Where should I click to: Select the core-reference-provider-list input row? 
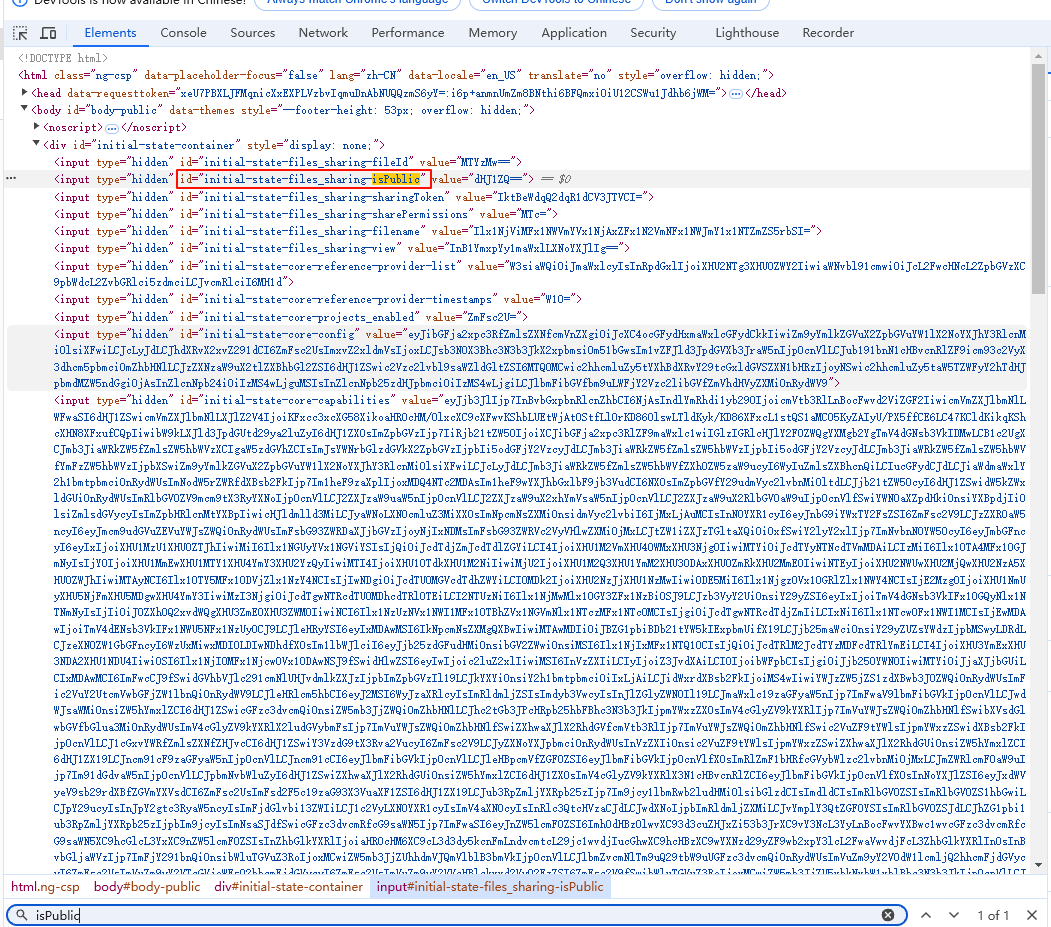click(540, 274)
